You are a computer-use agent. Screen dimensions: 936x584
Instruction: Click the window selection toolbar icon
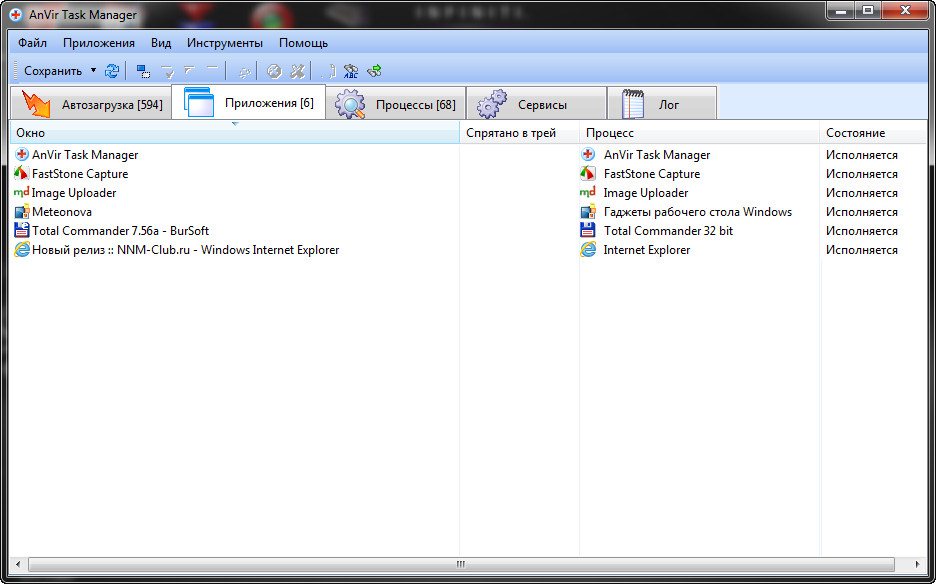pos(143,71)
